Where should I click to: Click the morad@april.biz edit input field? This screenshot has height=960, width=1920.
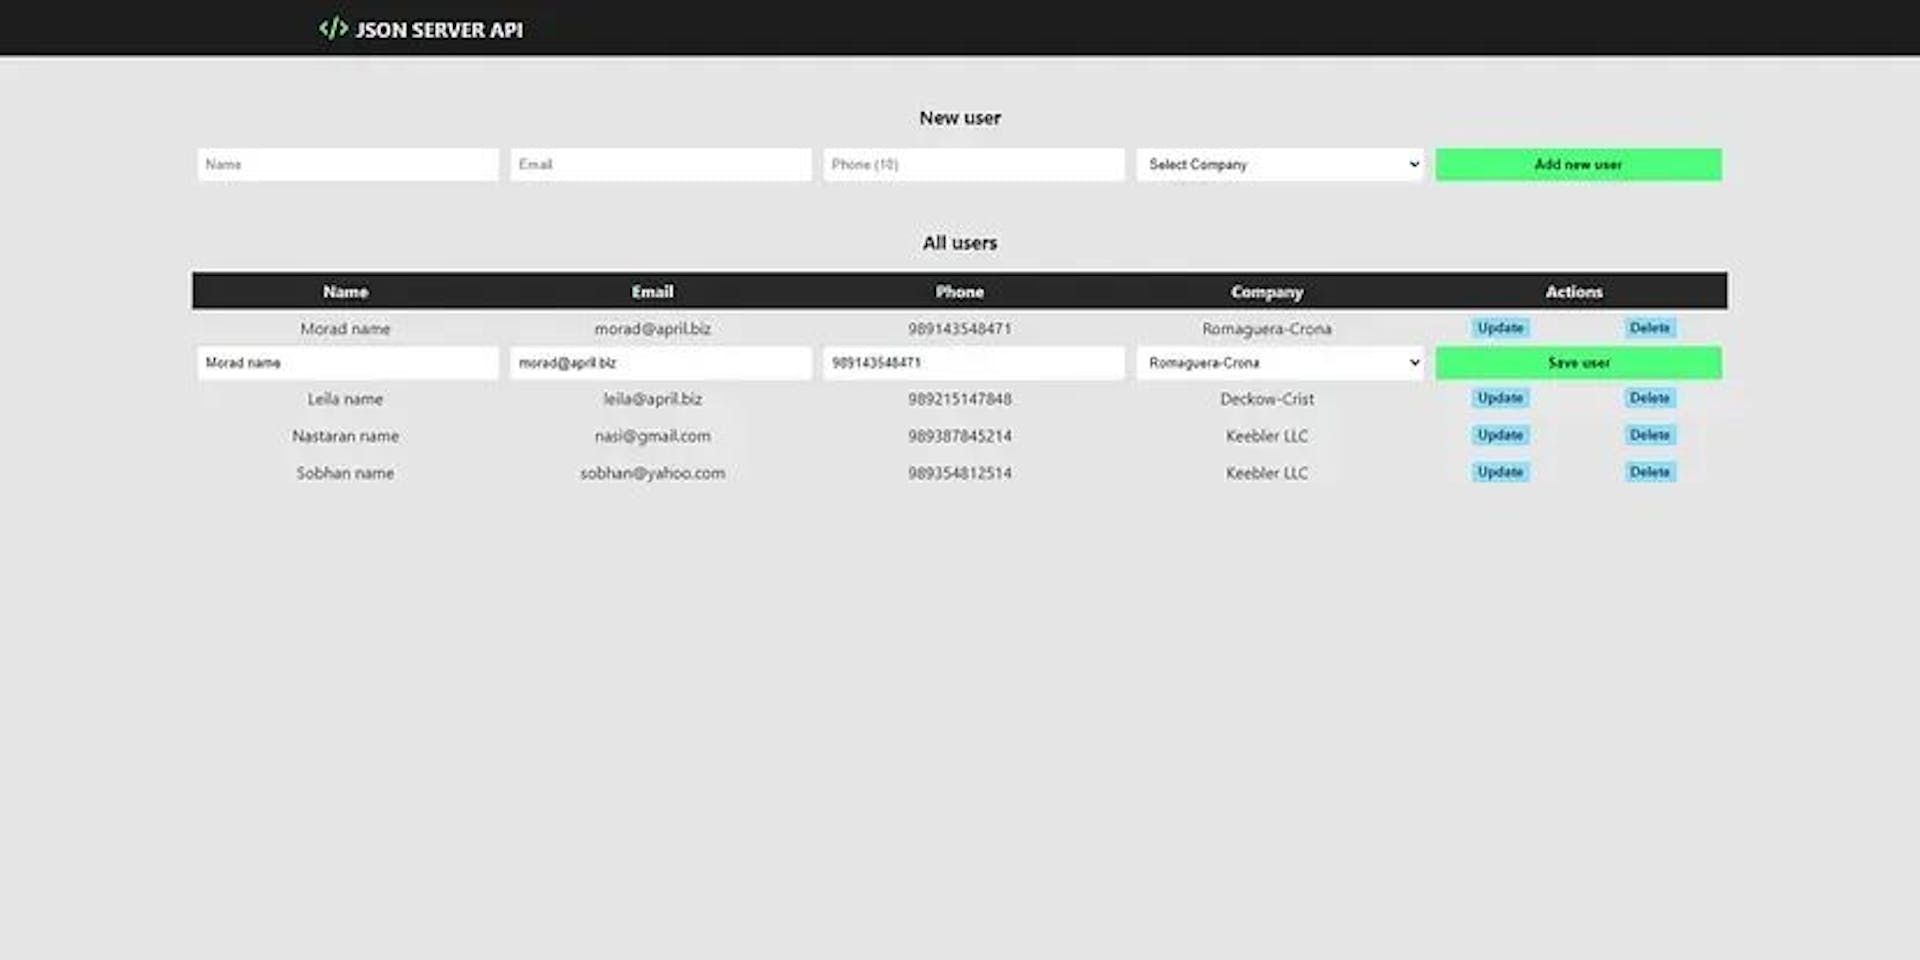click(660, 362)
